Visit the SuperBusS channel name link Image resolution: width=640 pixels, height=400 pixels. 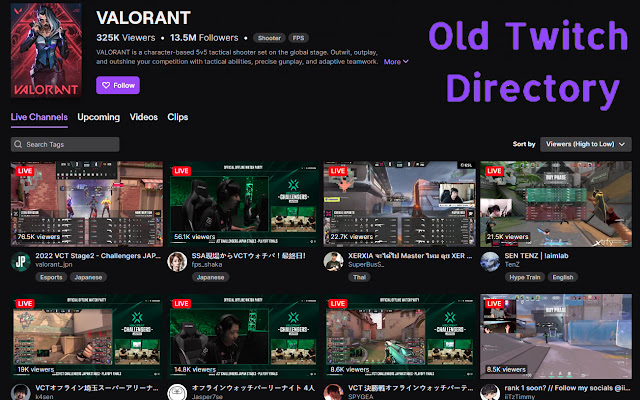pos(366,264)
